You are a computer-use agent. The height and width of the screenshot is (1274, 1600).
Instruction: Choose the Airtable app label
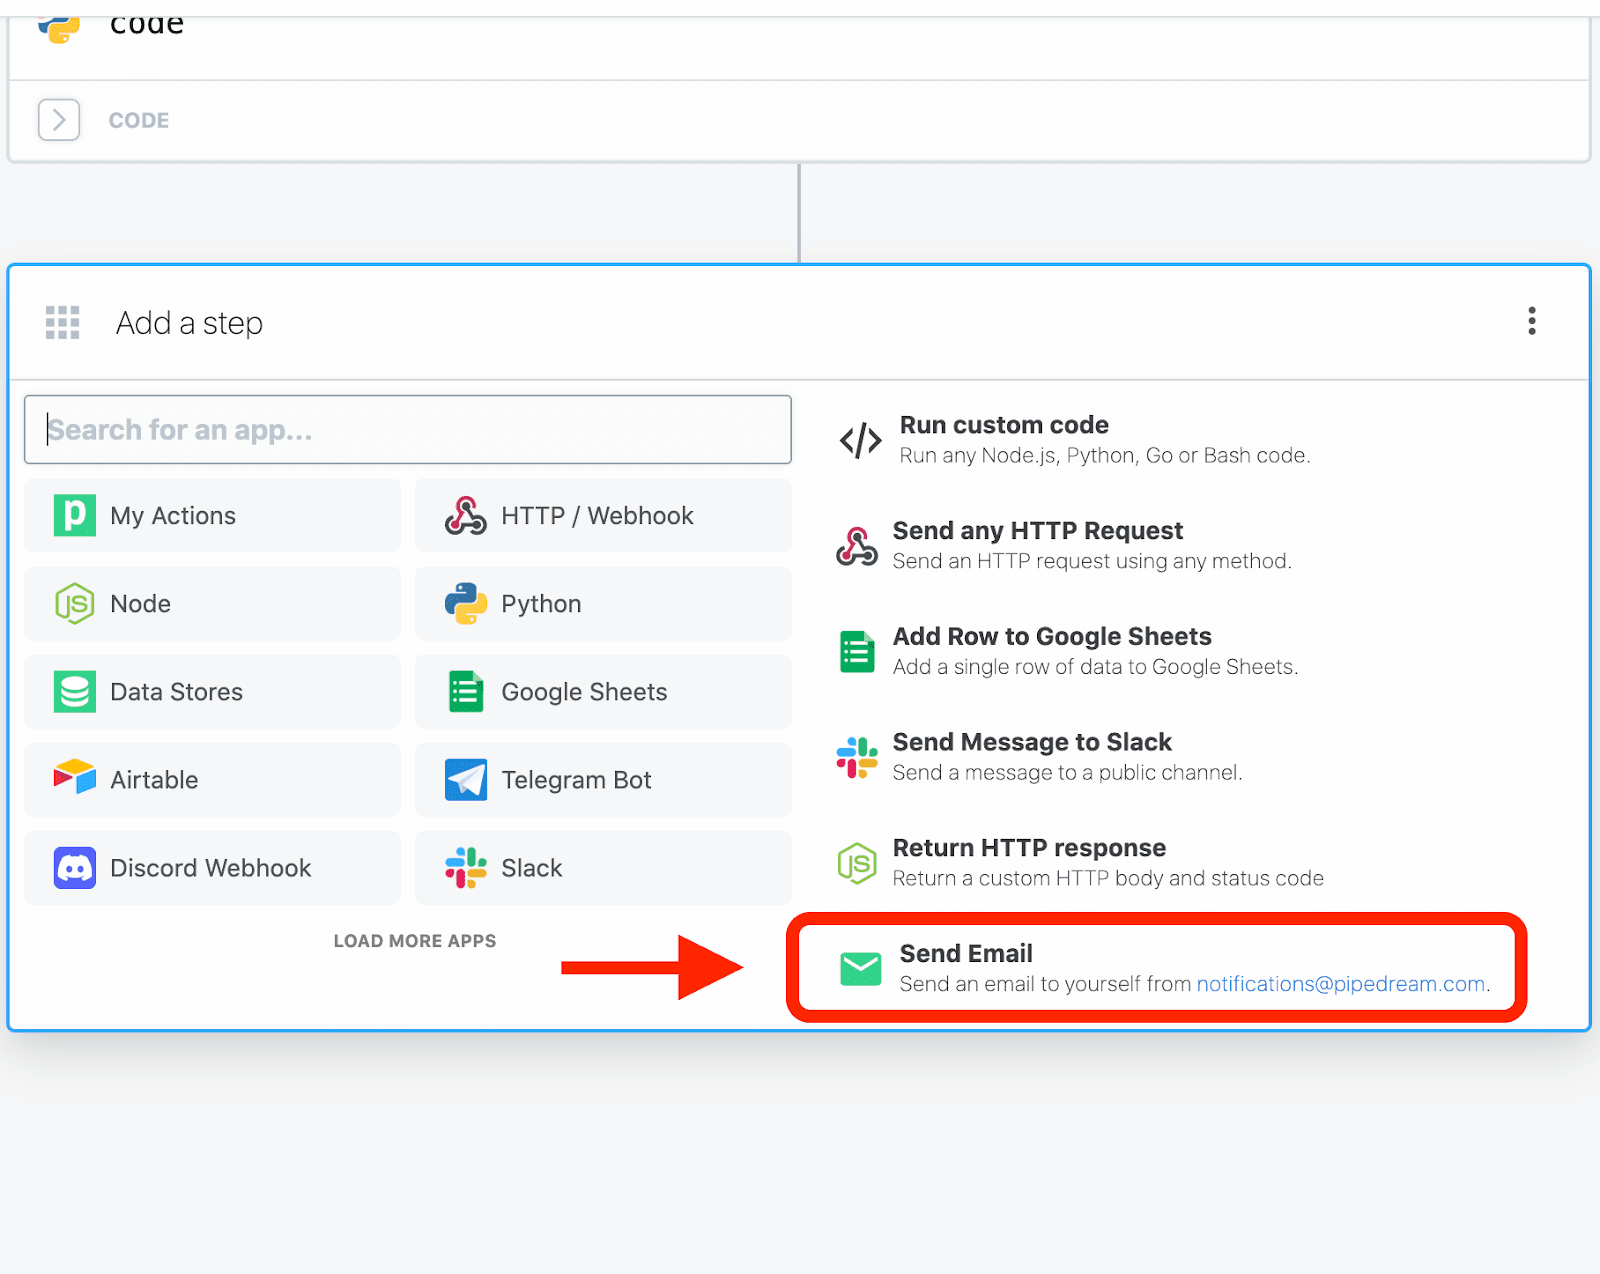(x=154, y=780)
